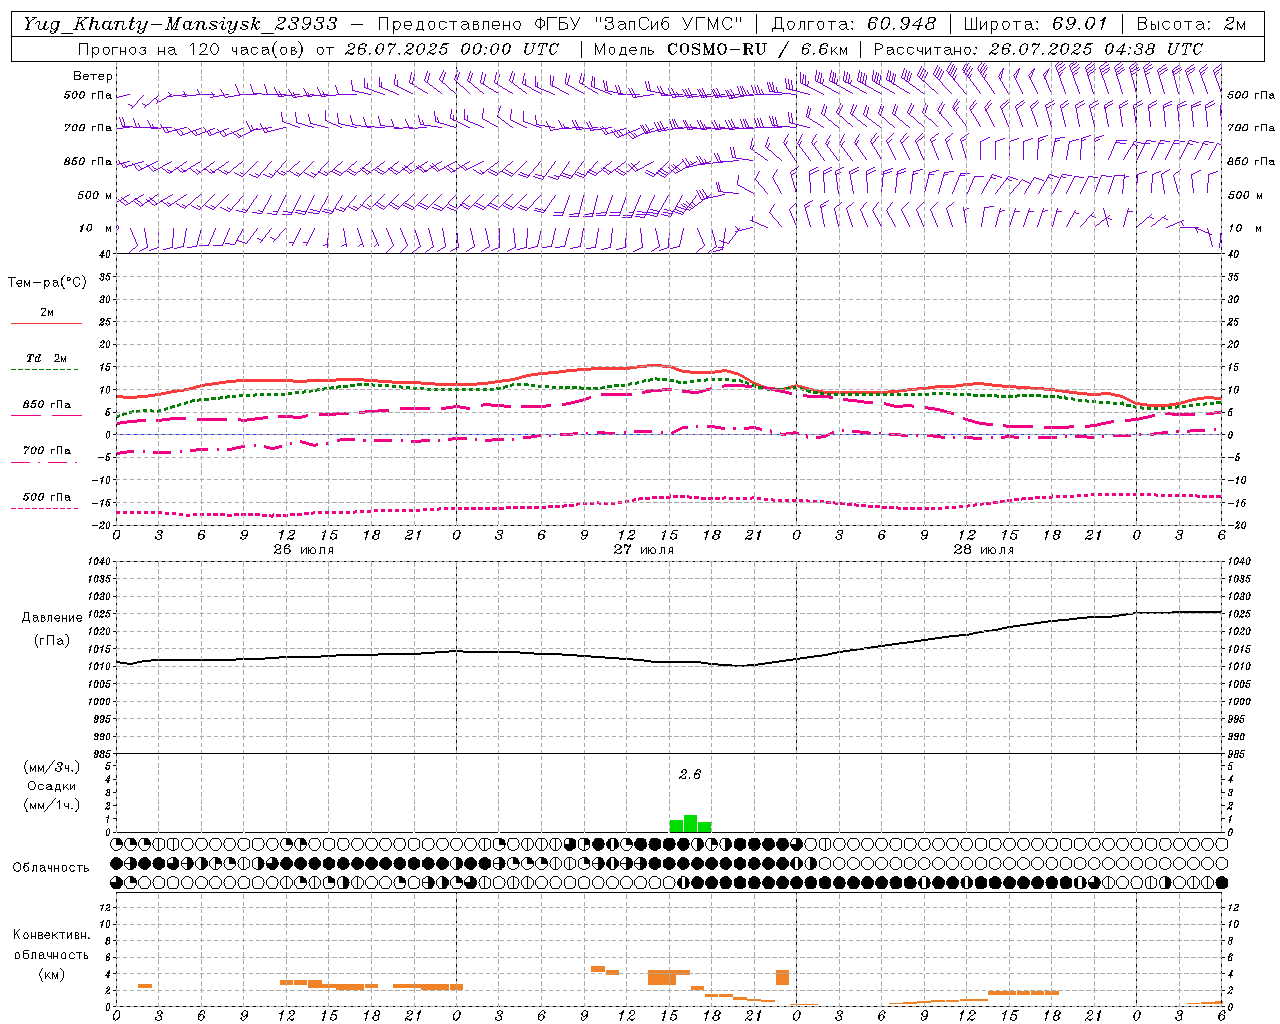Click the (мм/1ч.) precipitation unit label
Image resolution: width=1280 pixels, height=1024 pixels.
pos(51,805)
